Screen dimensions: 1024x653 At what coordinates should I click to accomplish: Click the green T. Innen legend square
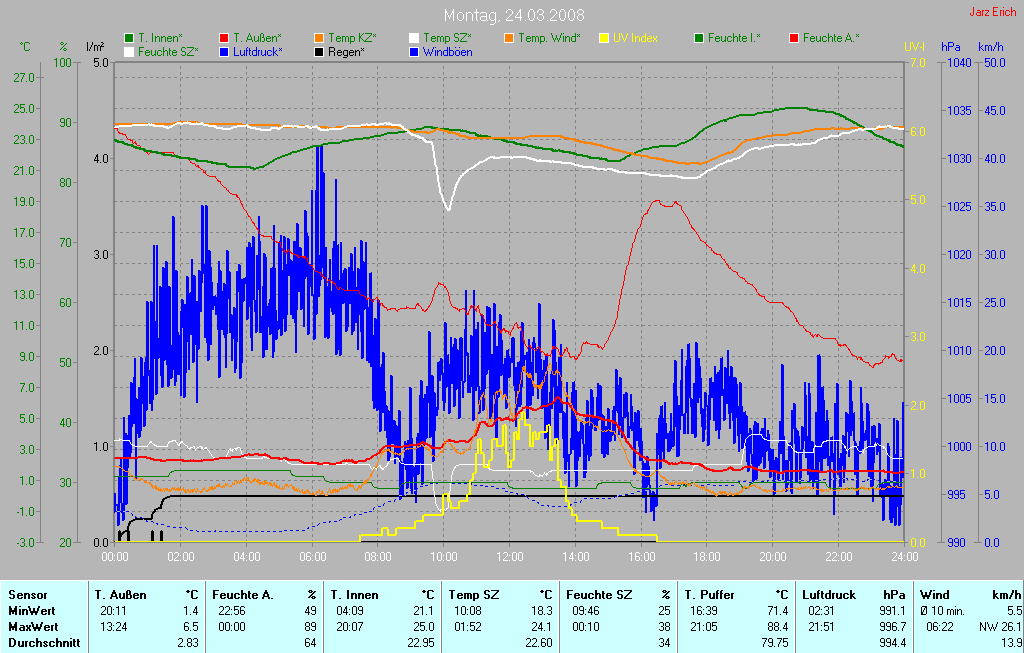tap(129, 38)
